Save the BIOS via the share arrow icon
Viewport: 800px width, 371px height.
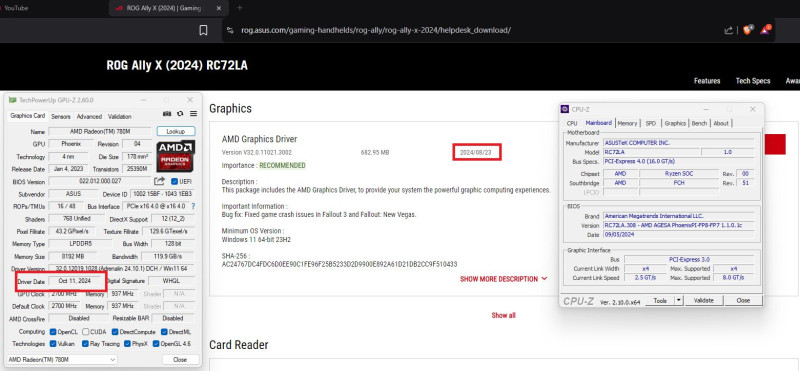(160, 181)
